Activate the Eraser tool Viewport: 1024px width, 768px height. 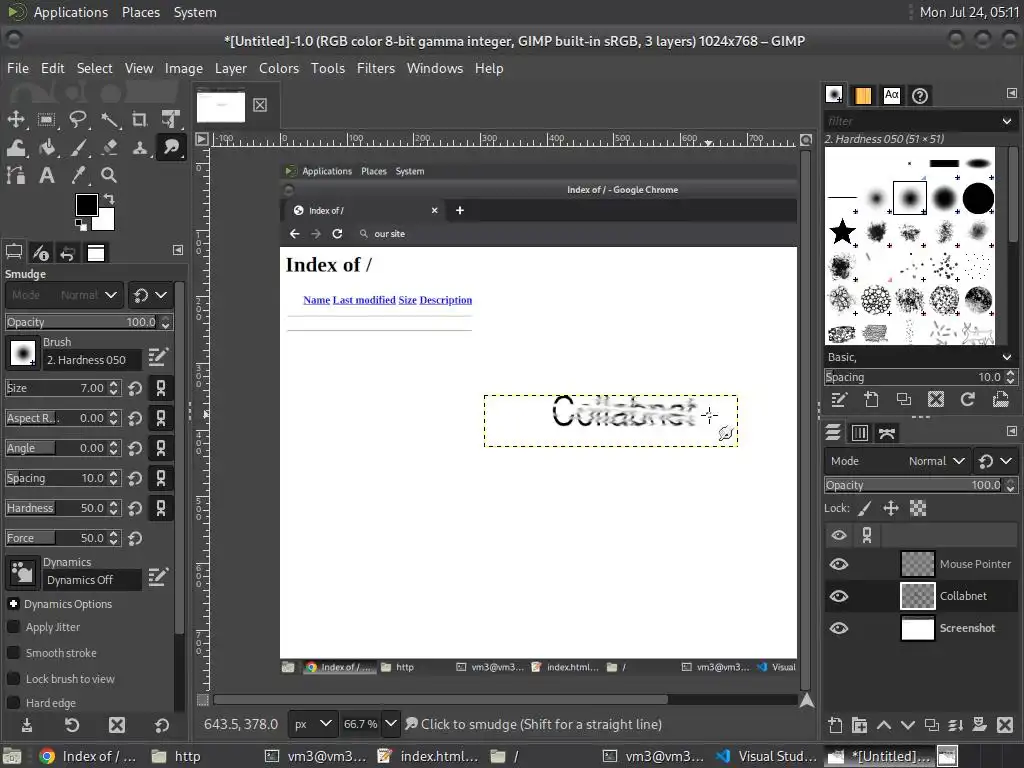109,147
